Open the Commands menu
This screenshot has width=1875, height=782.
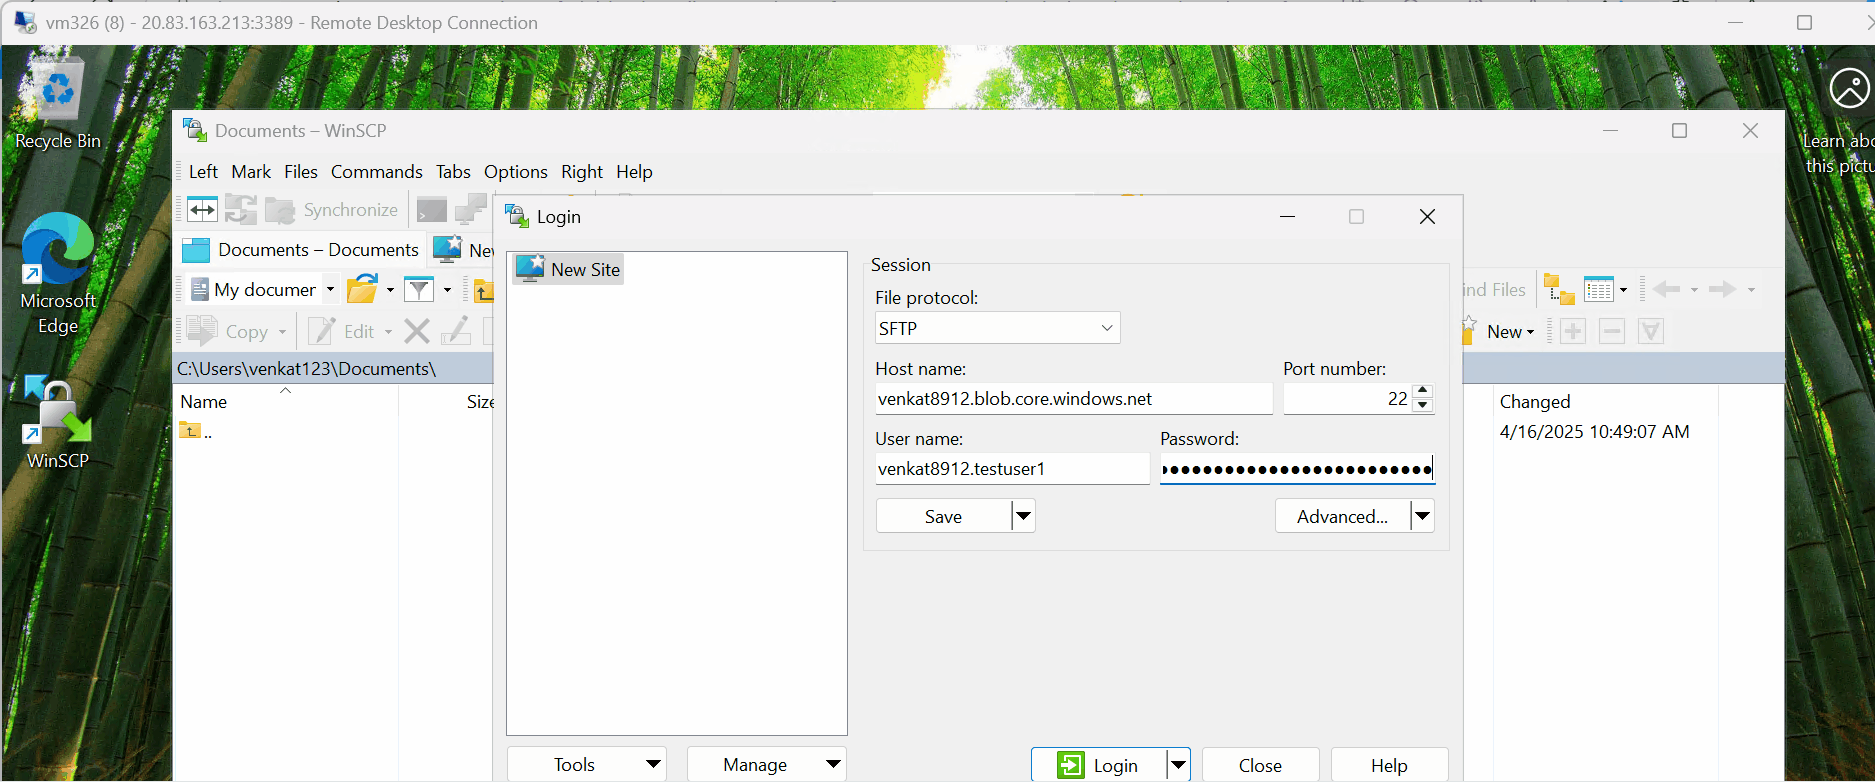coord(377,172)
